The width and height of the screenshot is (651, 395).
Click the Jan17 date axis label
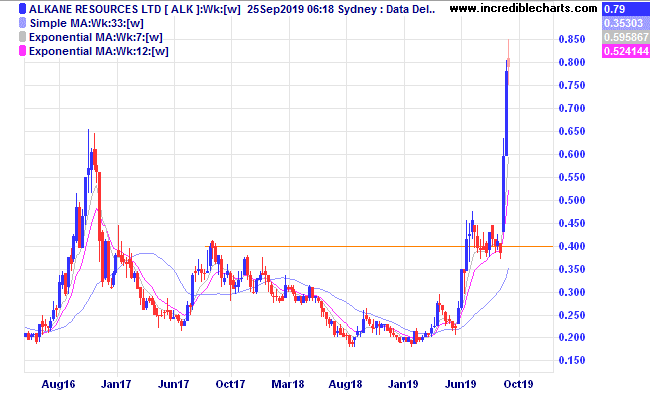pos(116,385)
